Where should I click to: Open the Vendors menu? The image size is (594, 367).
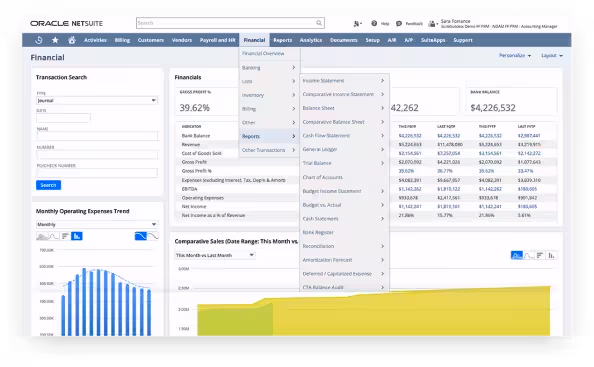click(x=182, y=40)
